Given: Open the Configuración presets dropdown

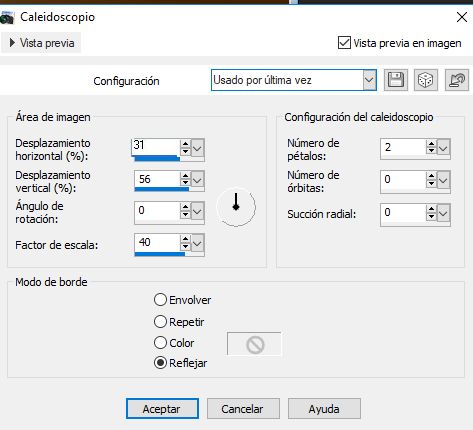Looking at the screenshot, I should (369, 80).
